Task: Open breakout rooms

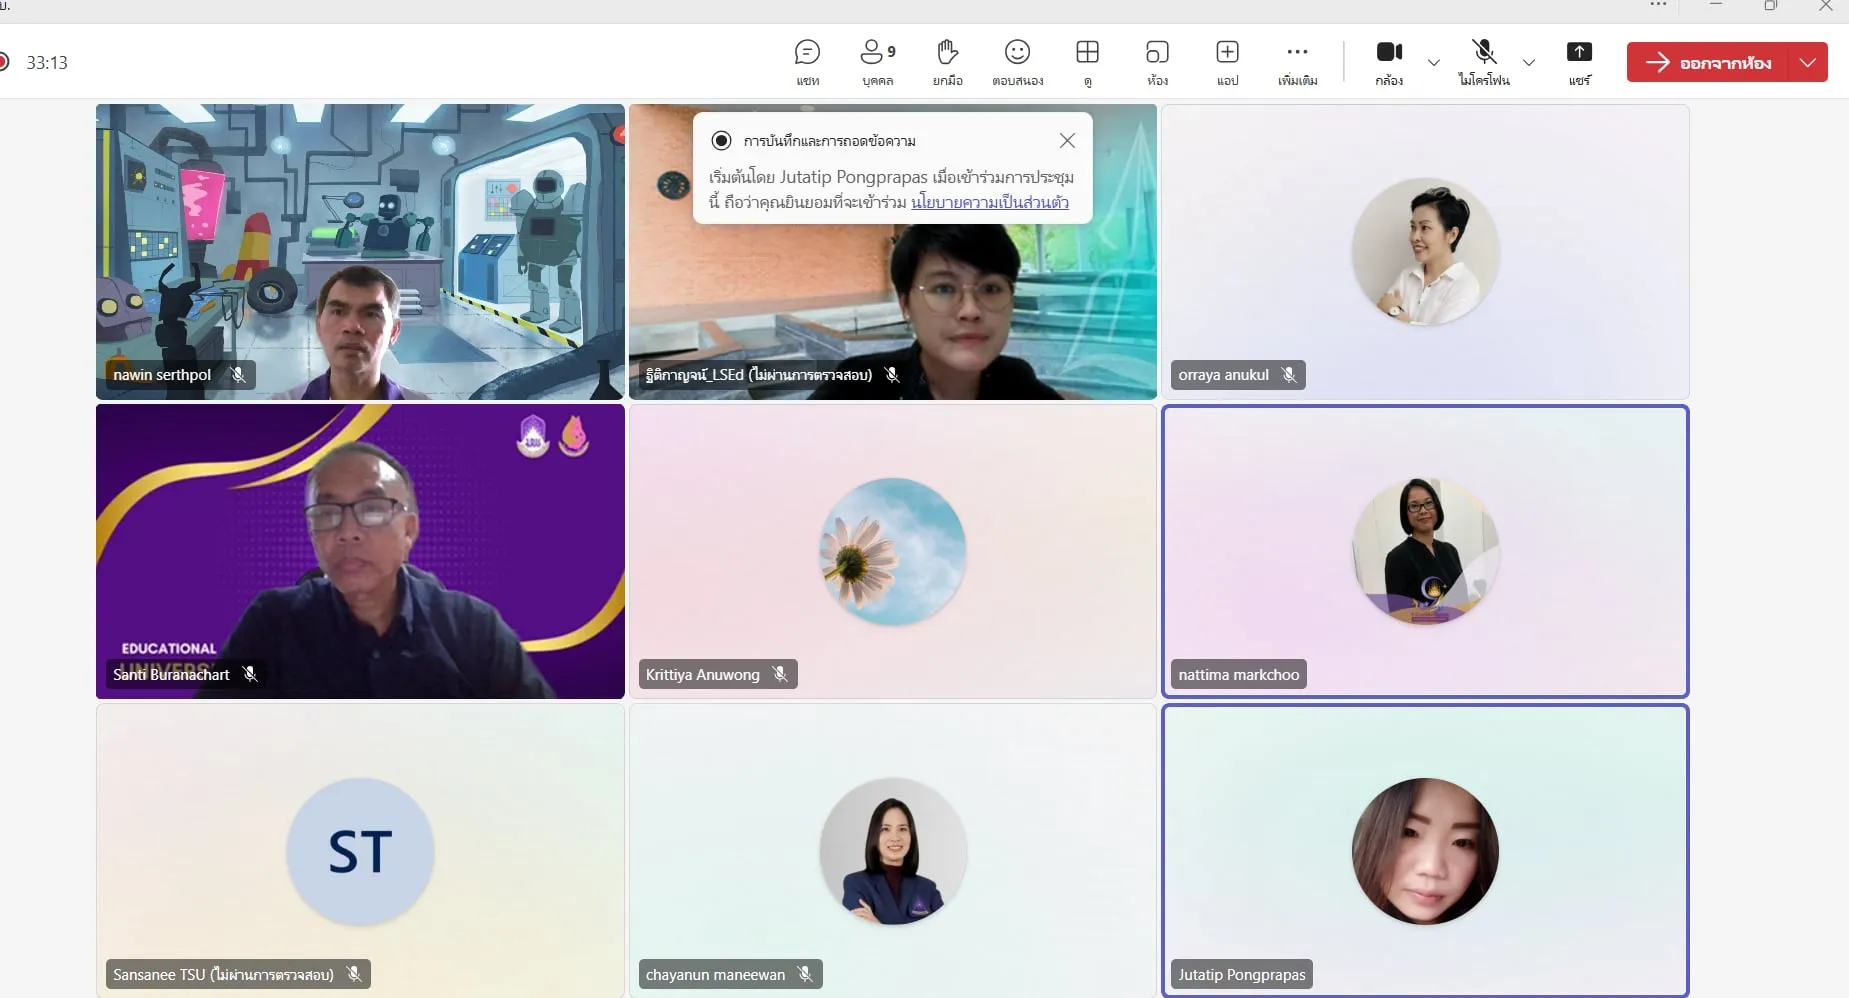Action: 1157,62
